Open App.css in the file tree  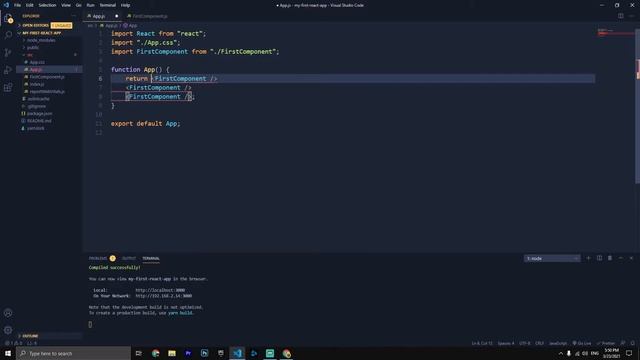(37, 62)
